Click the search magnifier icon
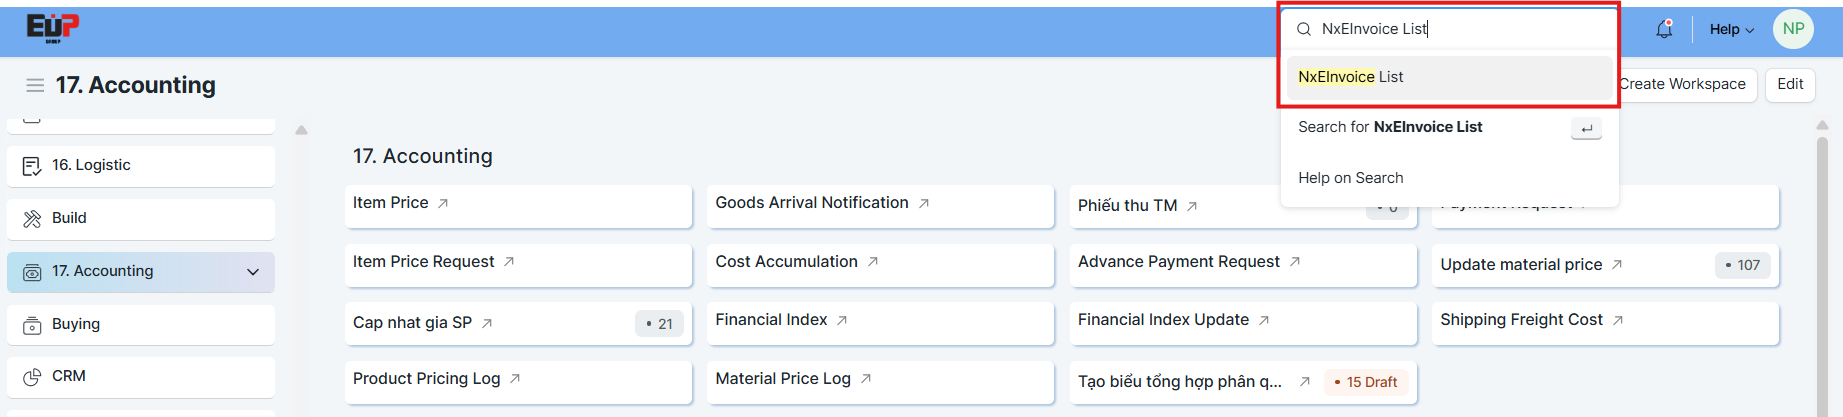The image size is (1843, 417). (1304, 29)
